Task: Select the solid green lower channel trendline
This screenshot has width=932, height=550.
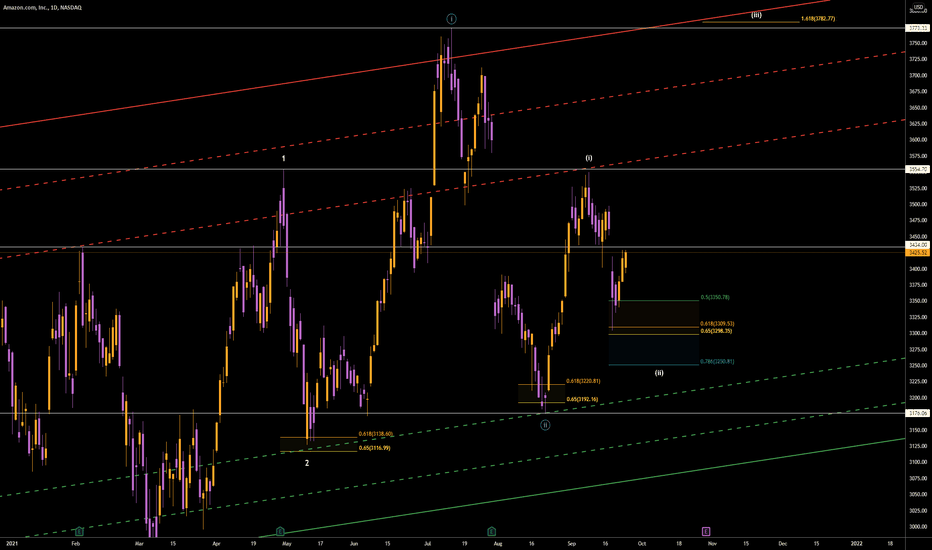Action: click(582, 488)
